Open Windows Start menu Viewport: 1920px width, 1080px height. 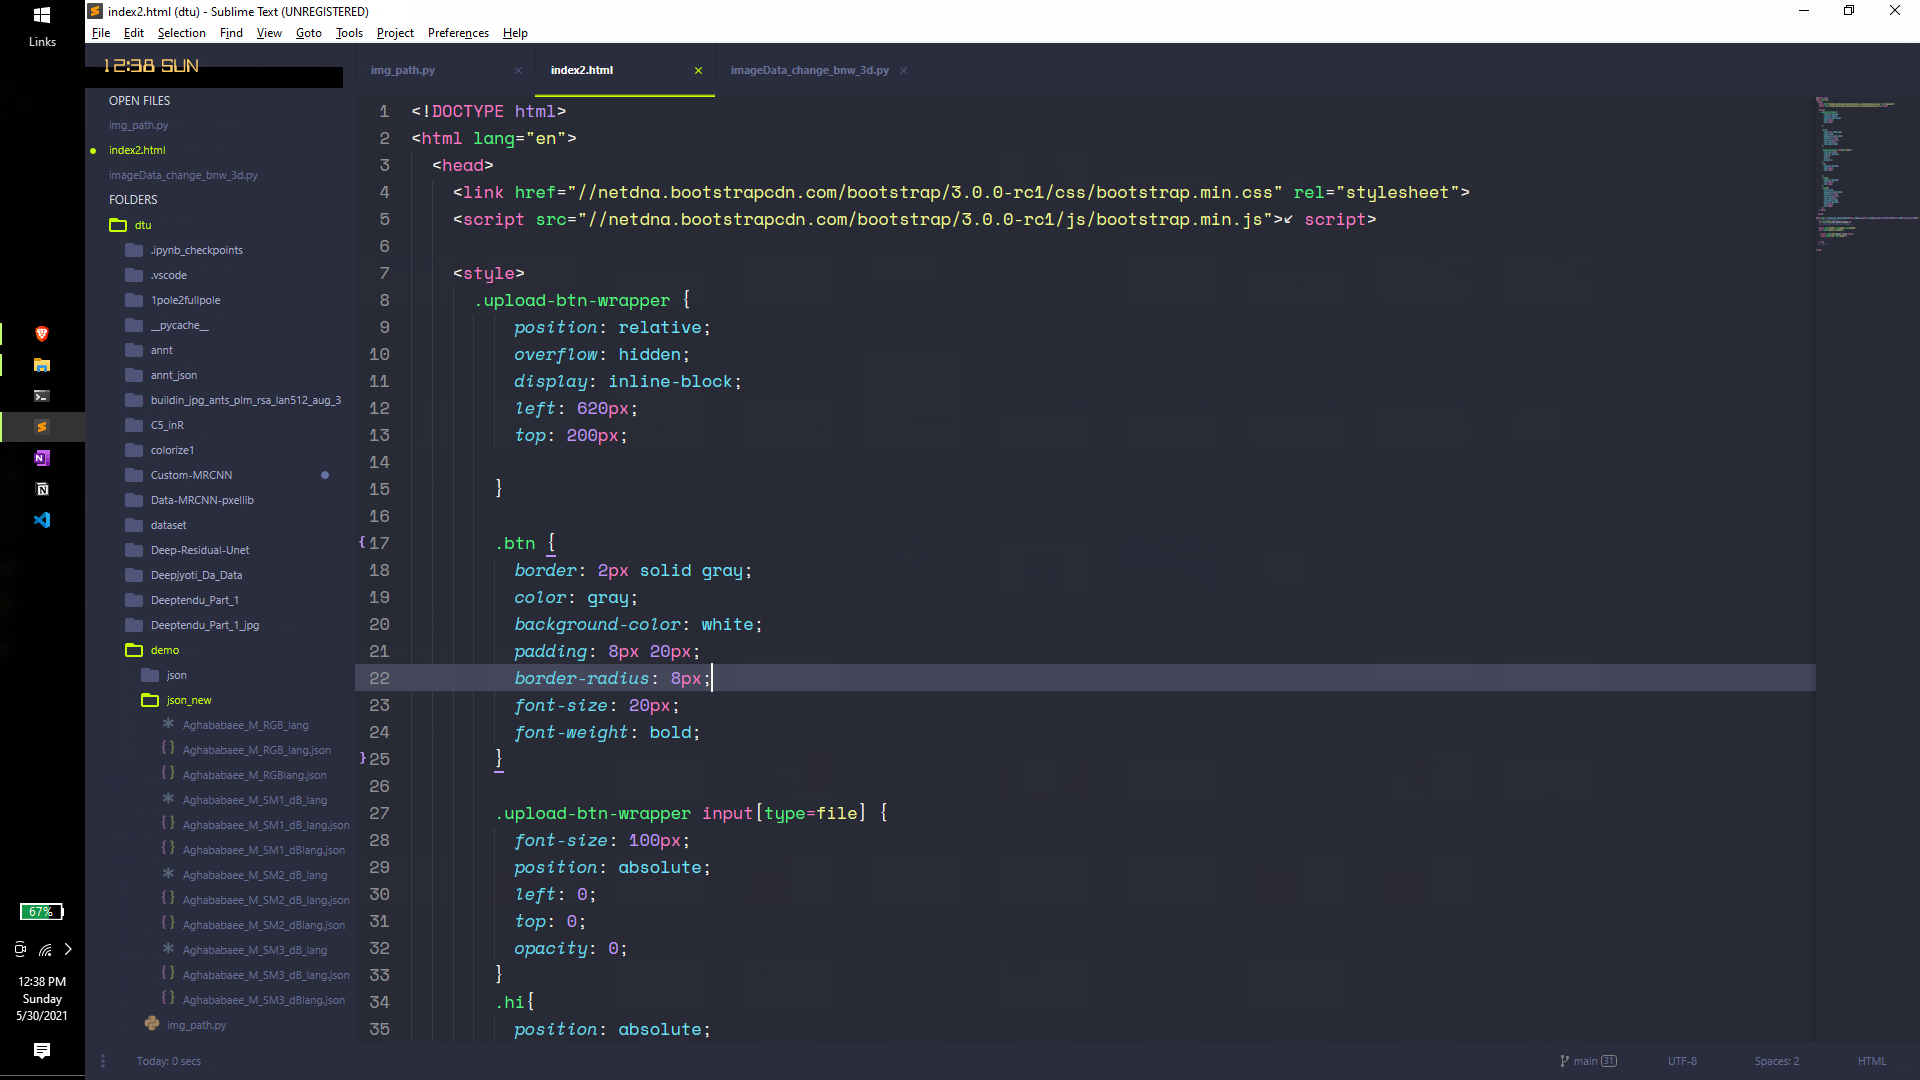[42, 15]
